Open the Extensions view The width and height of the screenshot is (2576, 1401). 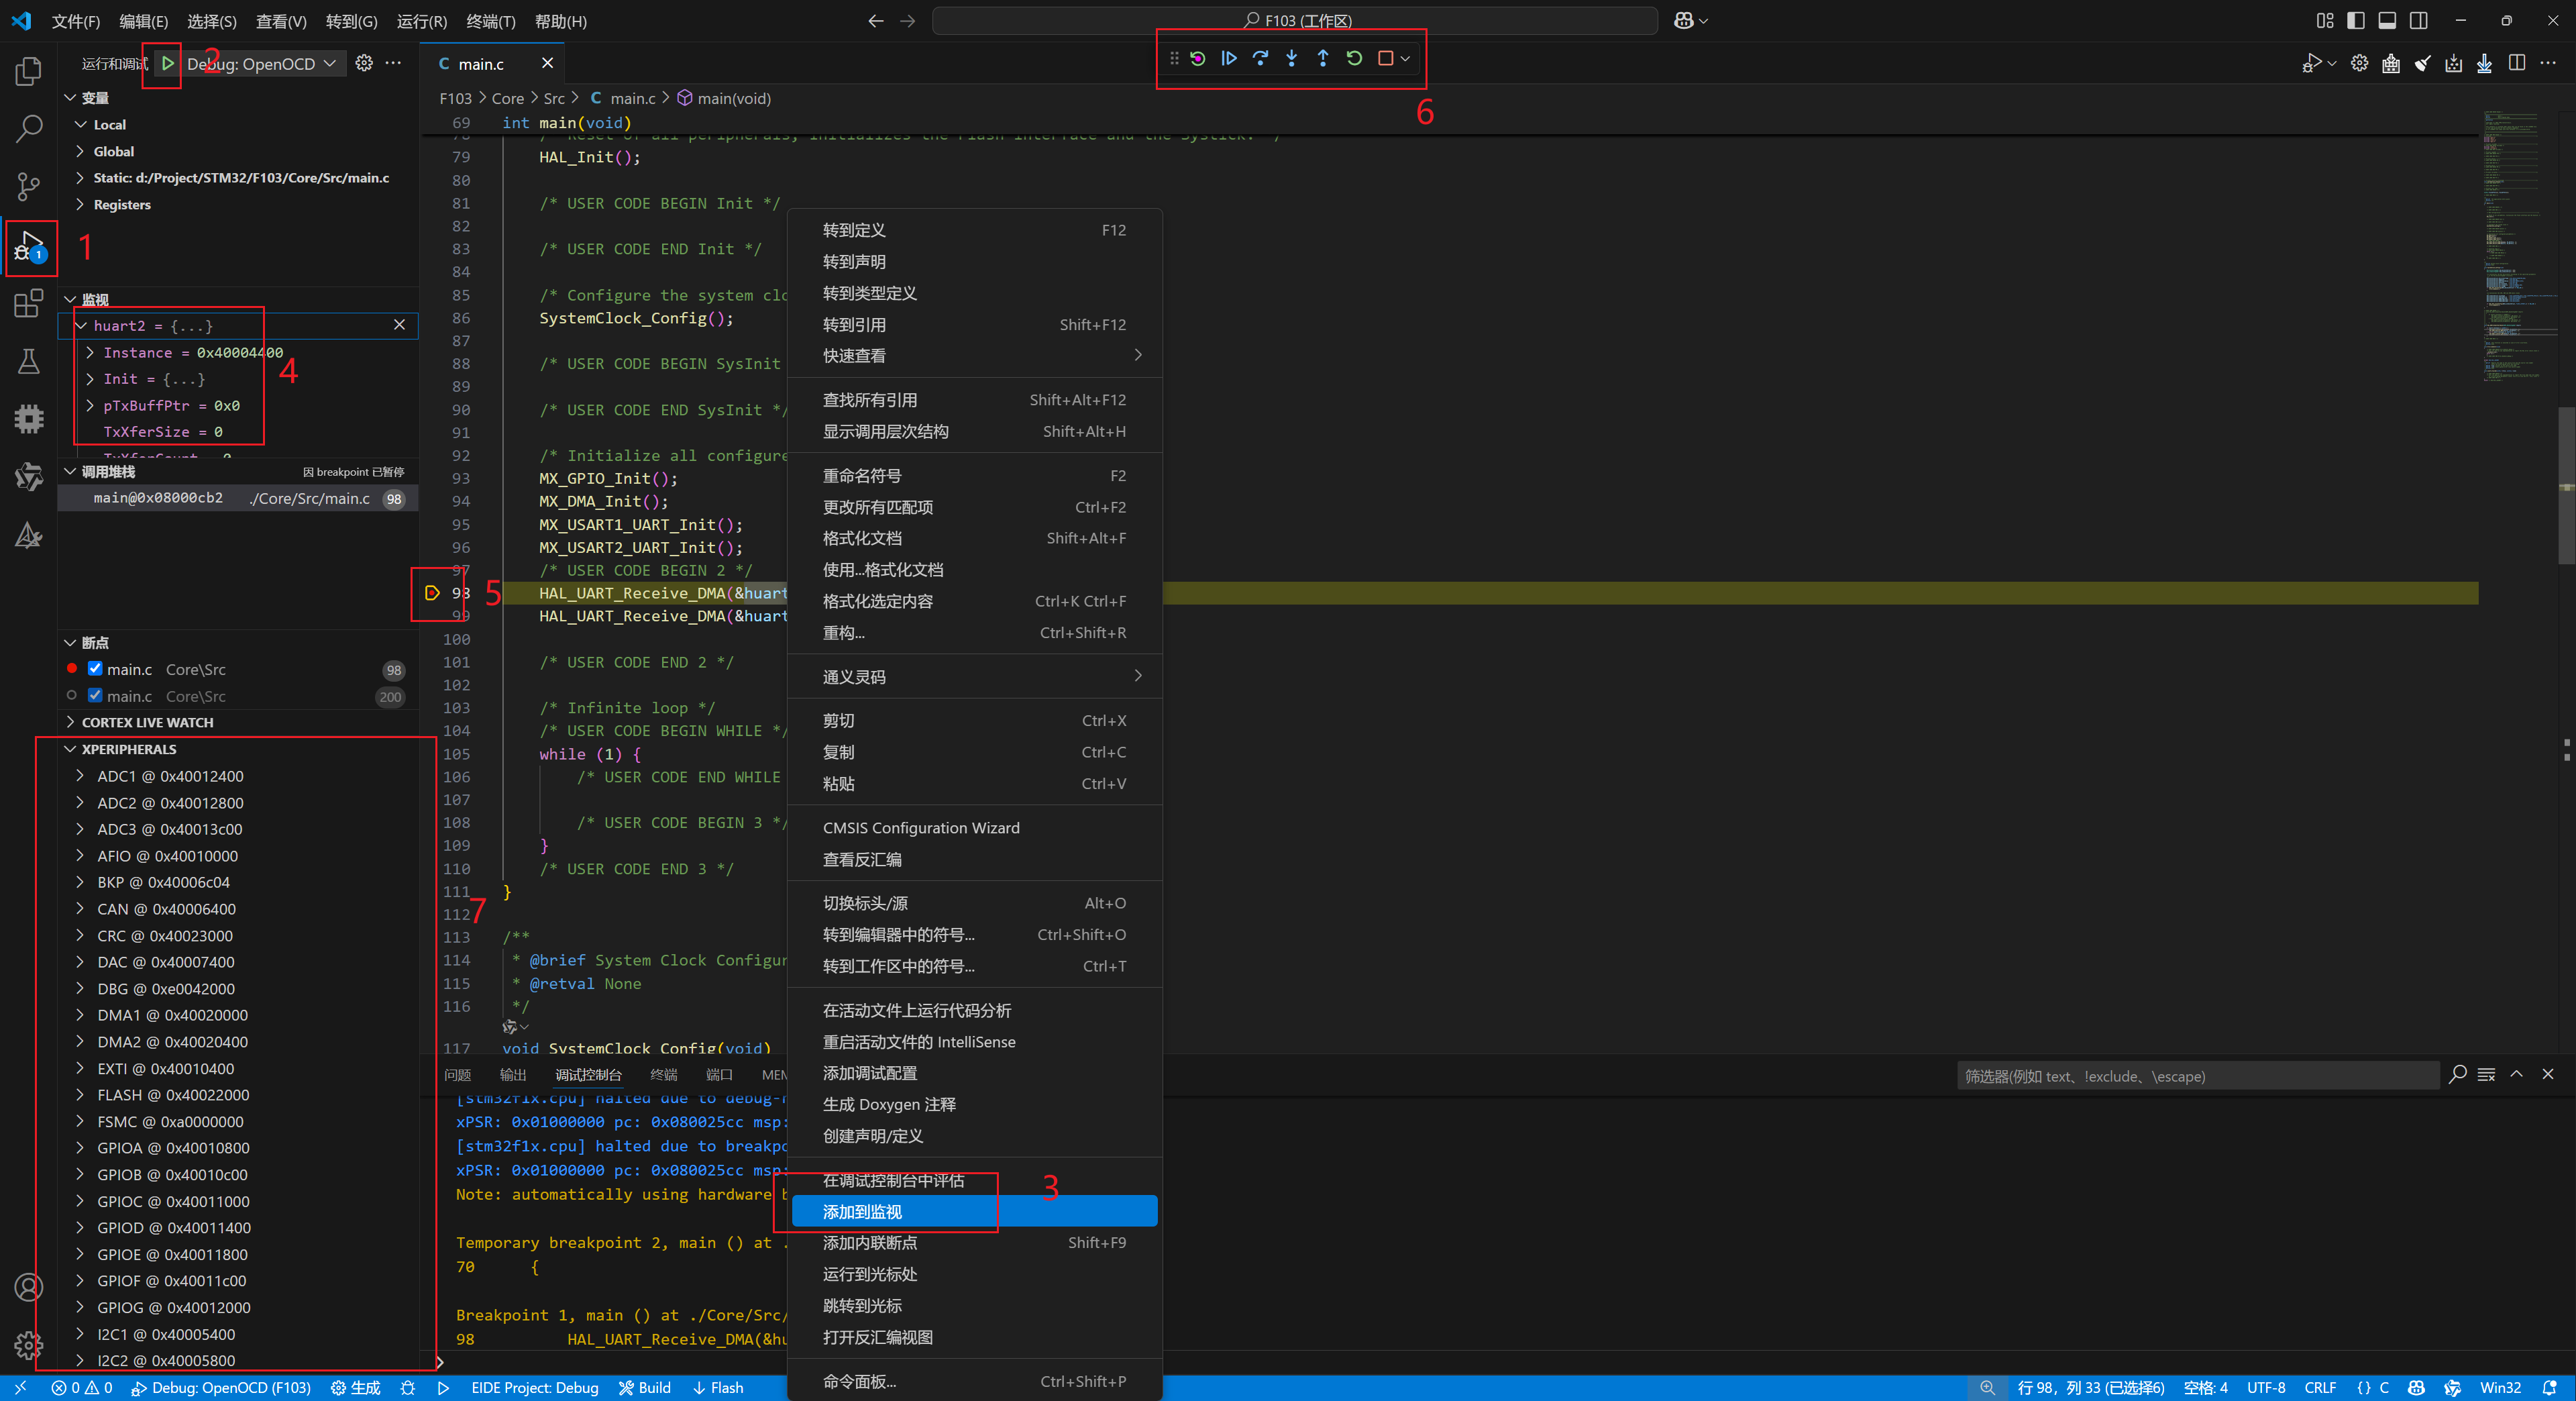[x=29, y=303]
